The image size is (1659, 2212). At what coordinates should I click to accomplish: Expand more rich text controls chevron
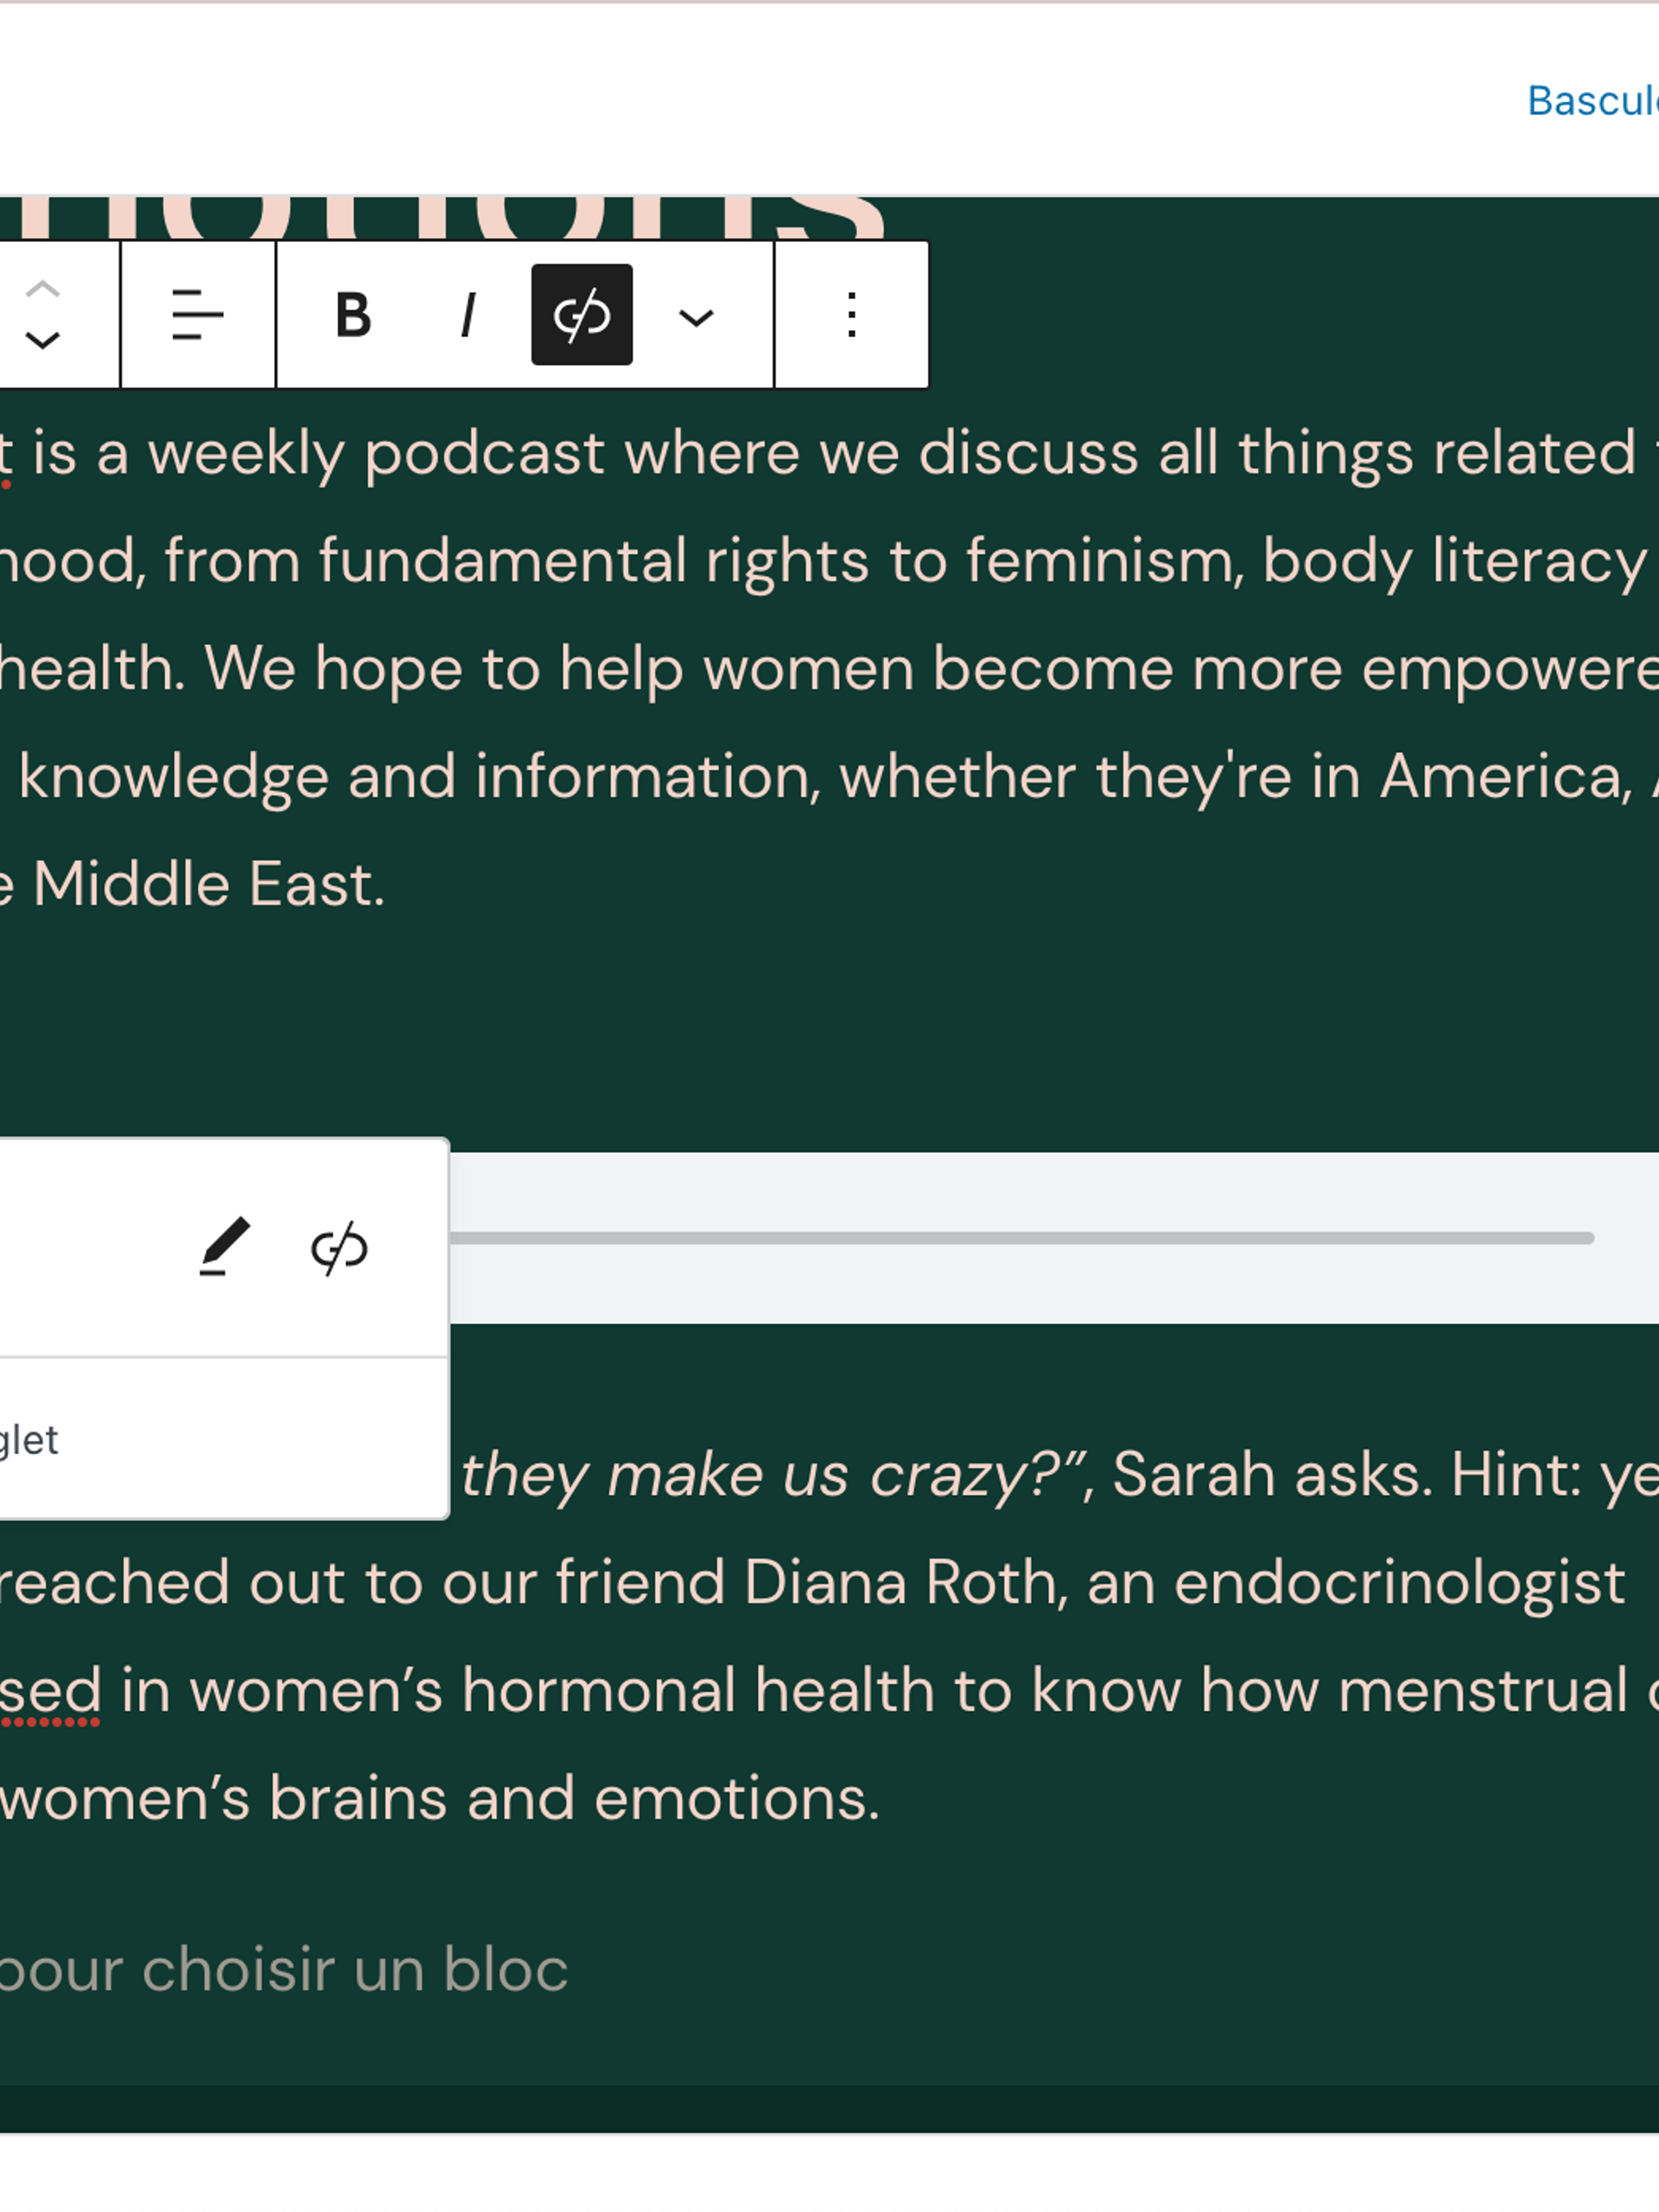[696, 317]
